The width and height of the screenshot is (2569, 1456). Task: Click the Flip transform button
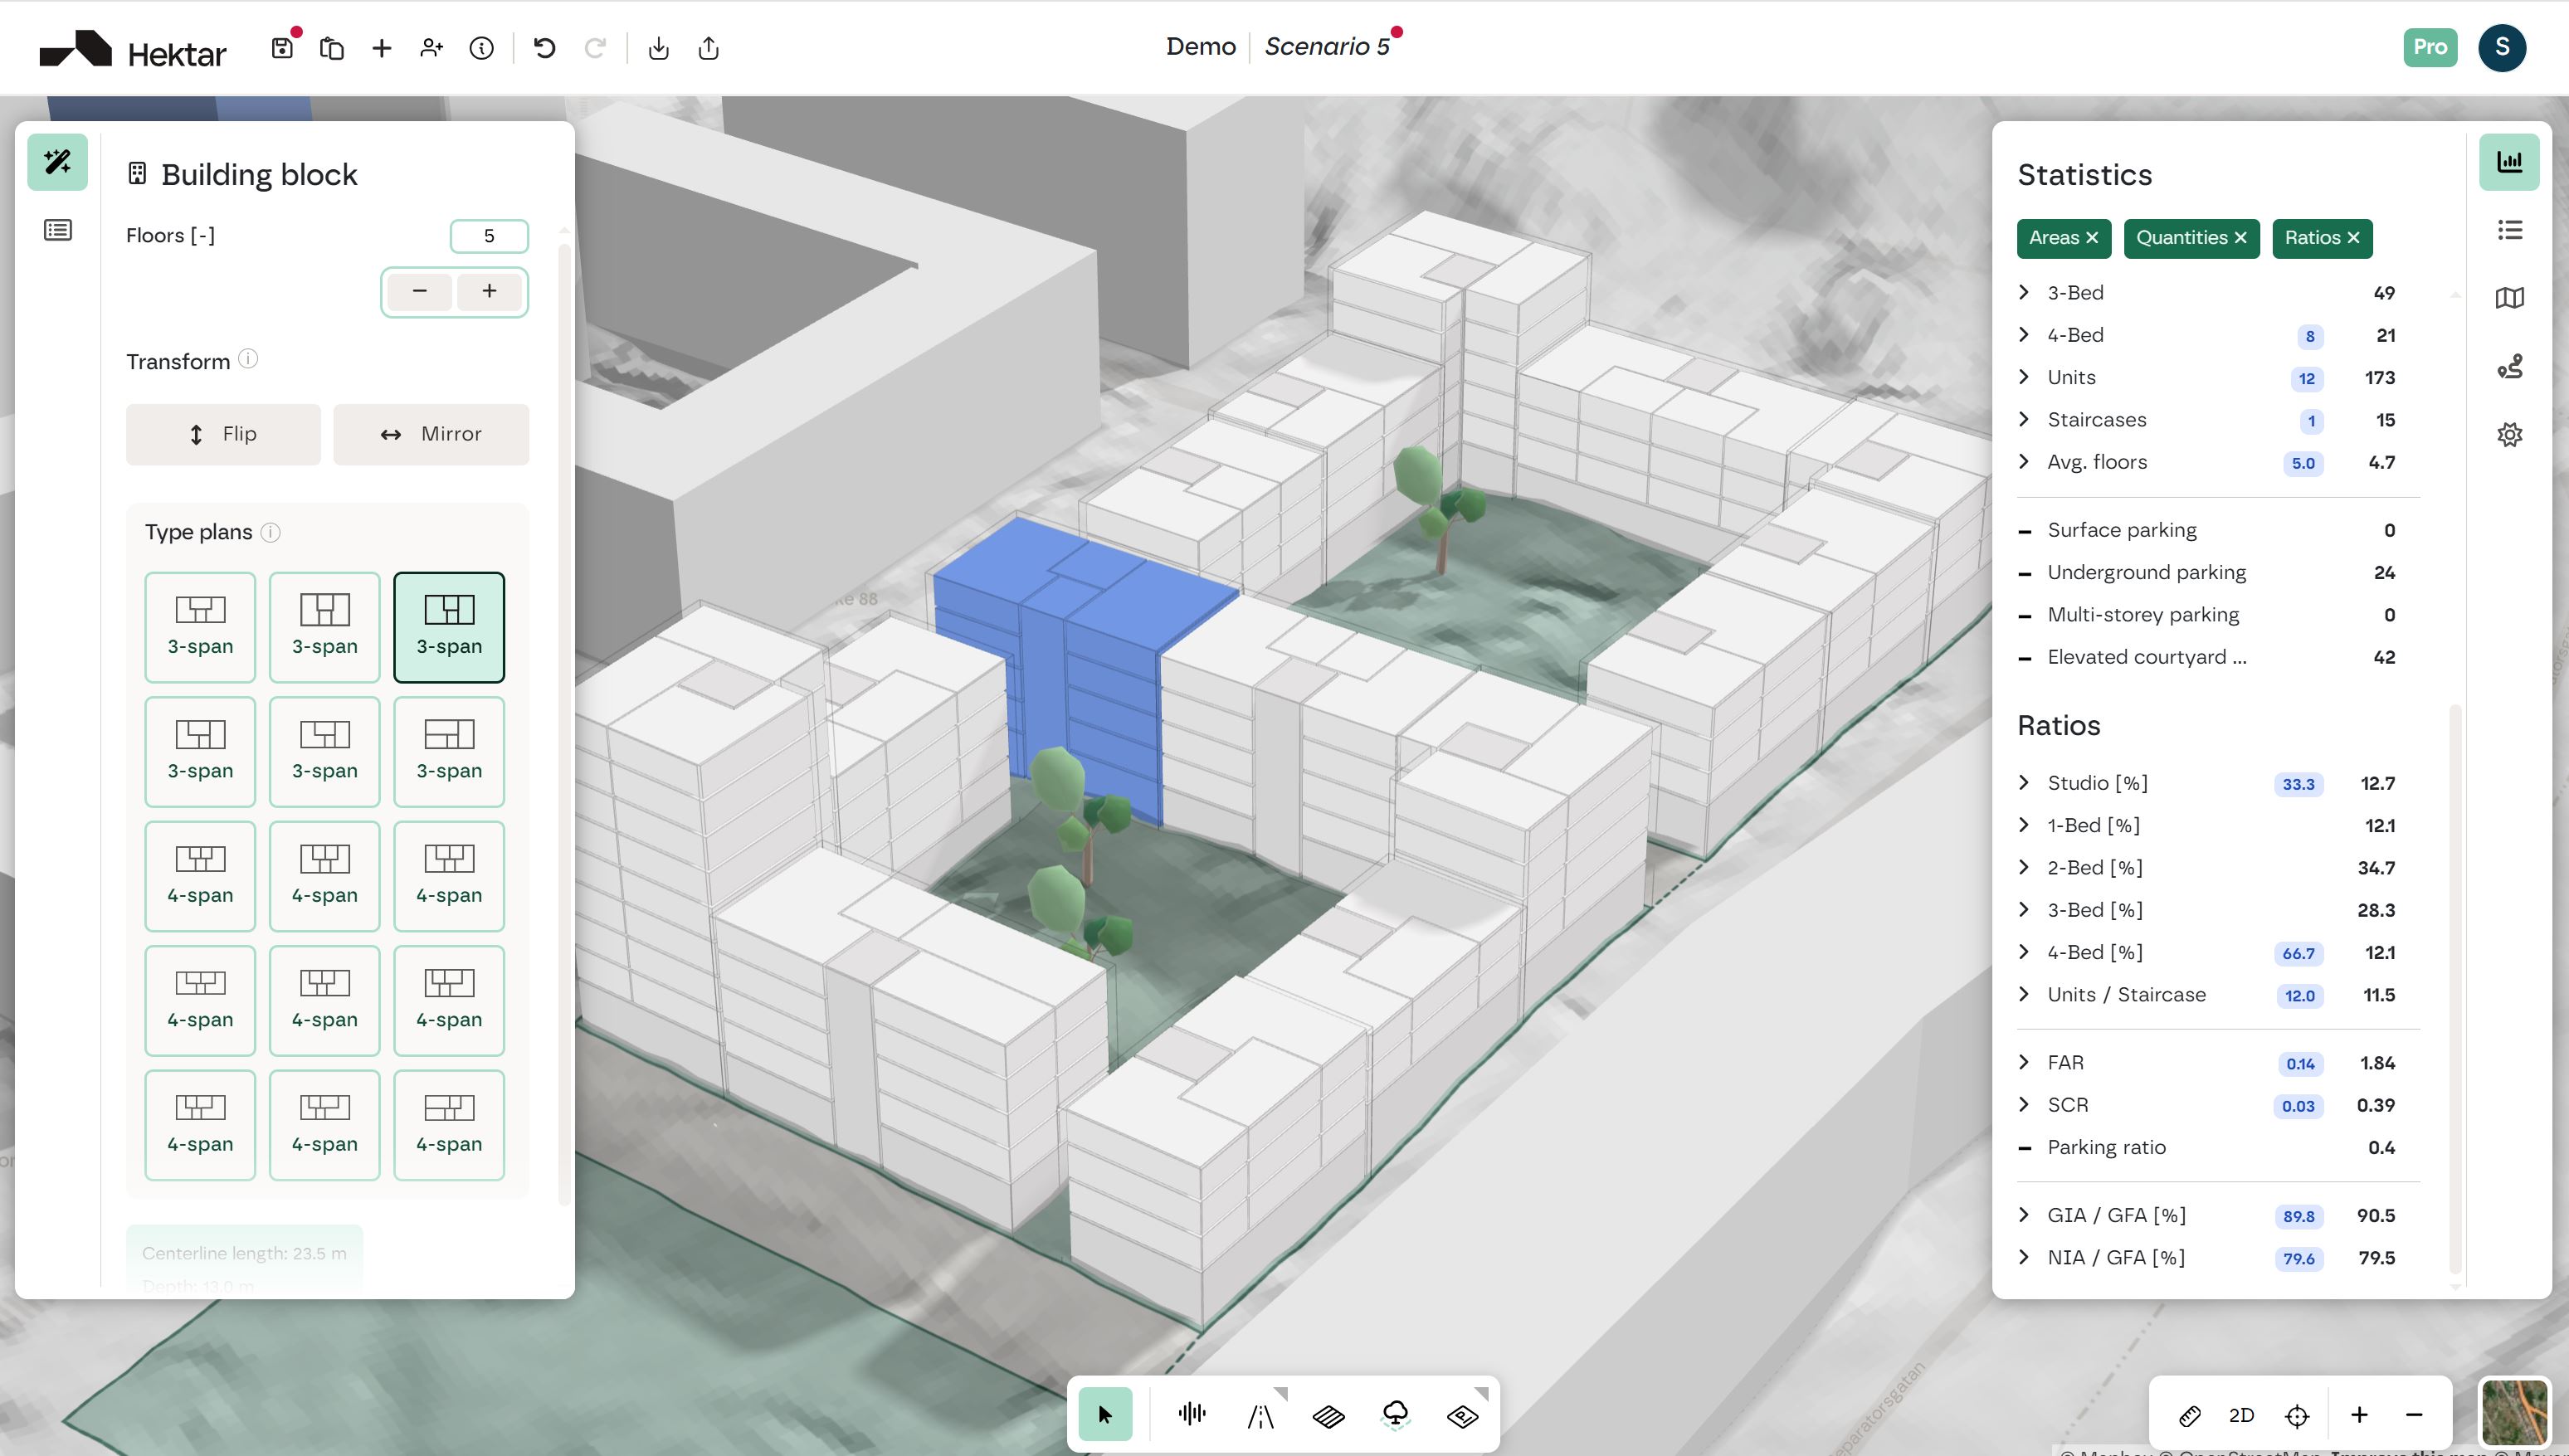[x=223, y=434]
